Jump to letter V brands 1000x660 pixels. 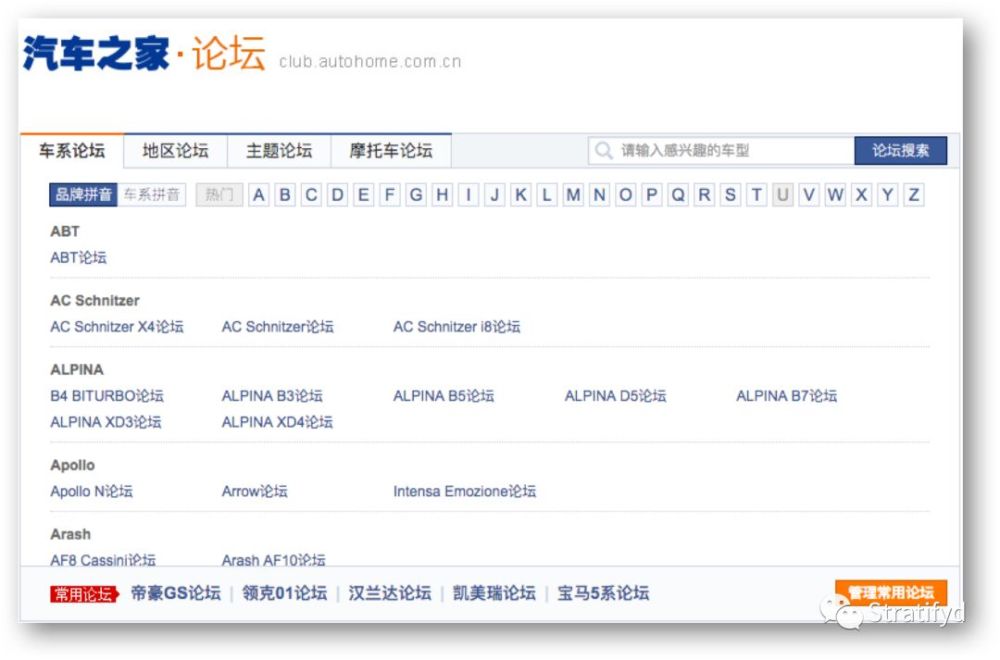pos(809,194)
